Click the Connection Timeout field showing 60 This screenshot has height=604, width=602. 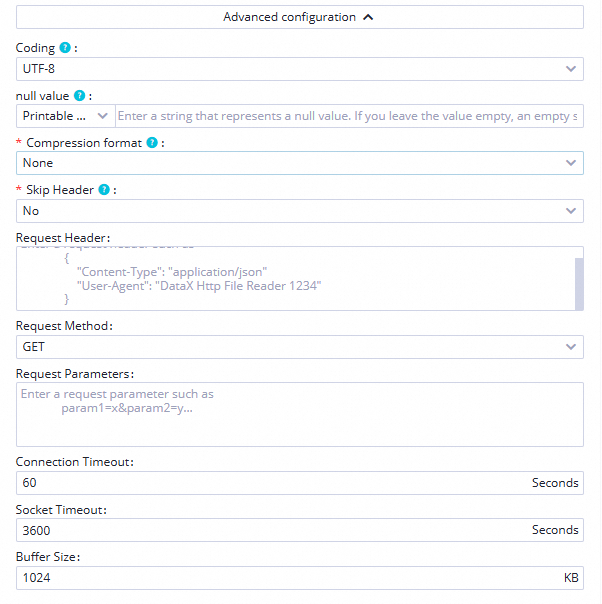coord(270,483)
